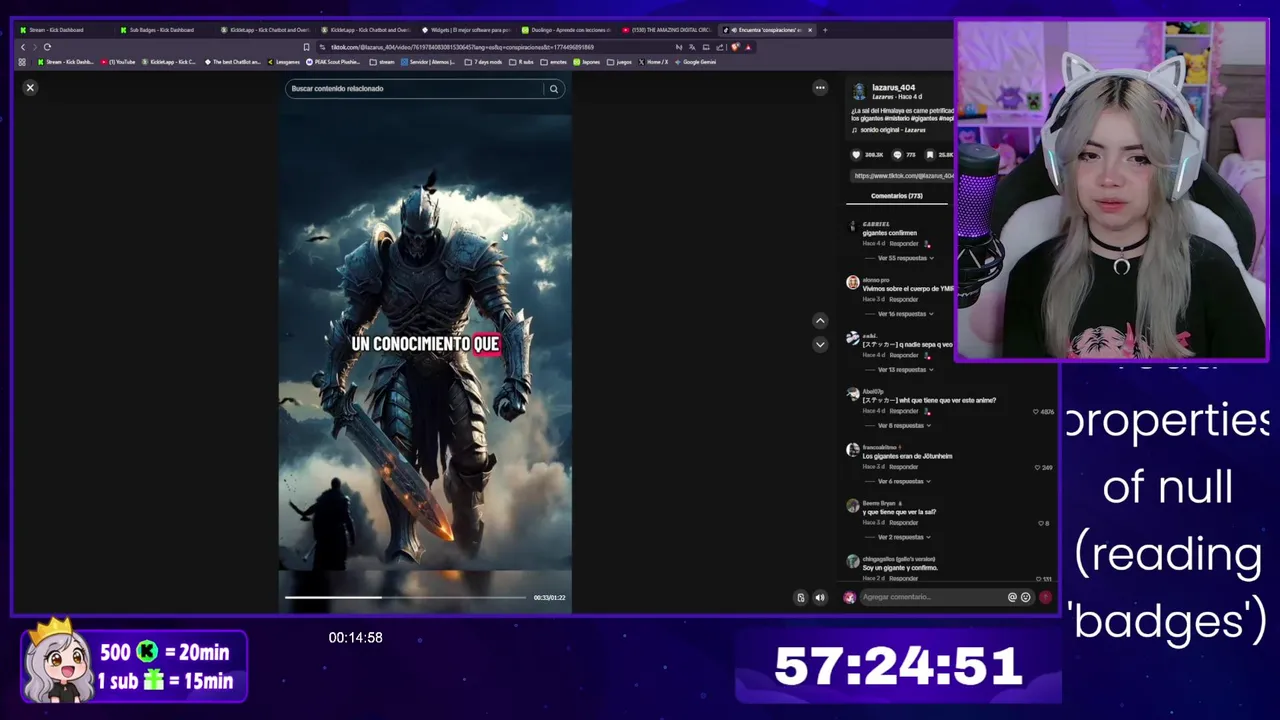
Task: Close the TikTok video viewer
Action: 30,88
